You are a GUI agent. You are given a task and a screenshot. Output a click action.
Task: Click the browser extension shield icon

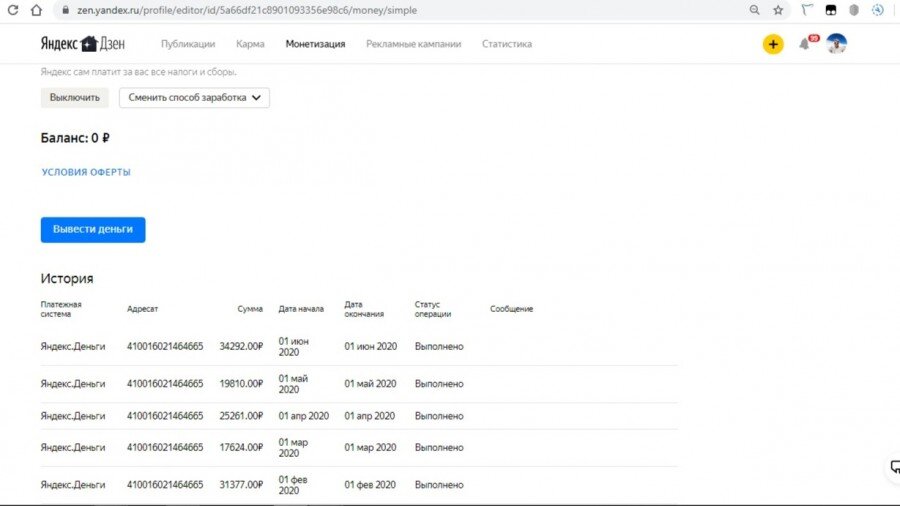(x=854, y=10)
